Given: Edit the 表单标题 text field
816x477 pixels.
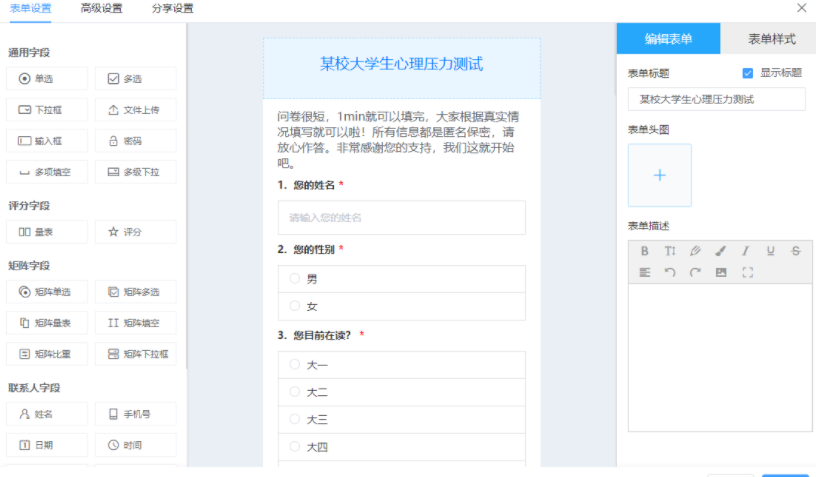Looking at the screenshot, I should [717, 99].
